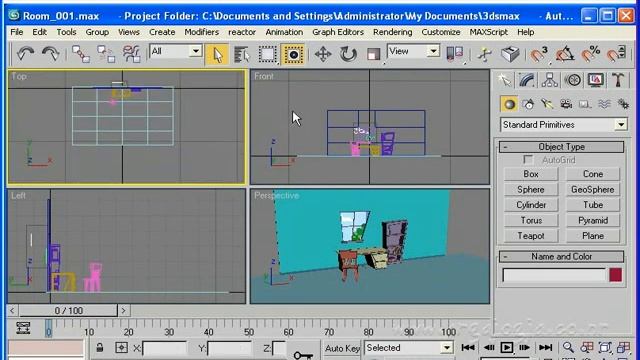Toggle Window/Crossing selection mode

[x=293, y=54]
